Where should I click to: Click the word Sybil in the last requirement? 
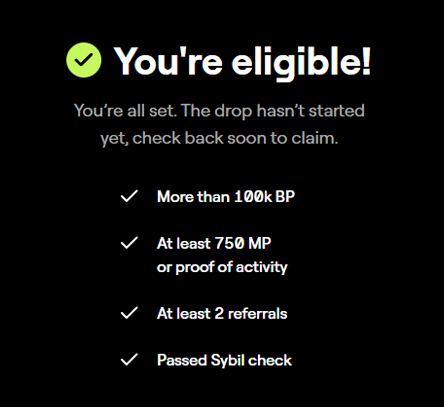pyautogui.click(x=227, y=361)
